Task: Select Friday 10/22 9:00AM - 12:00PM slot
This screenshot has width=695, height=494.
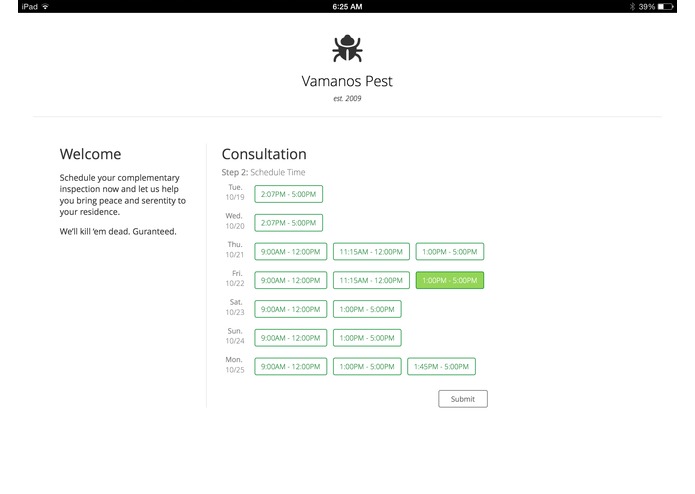Action: (291, 280)
